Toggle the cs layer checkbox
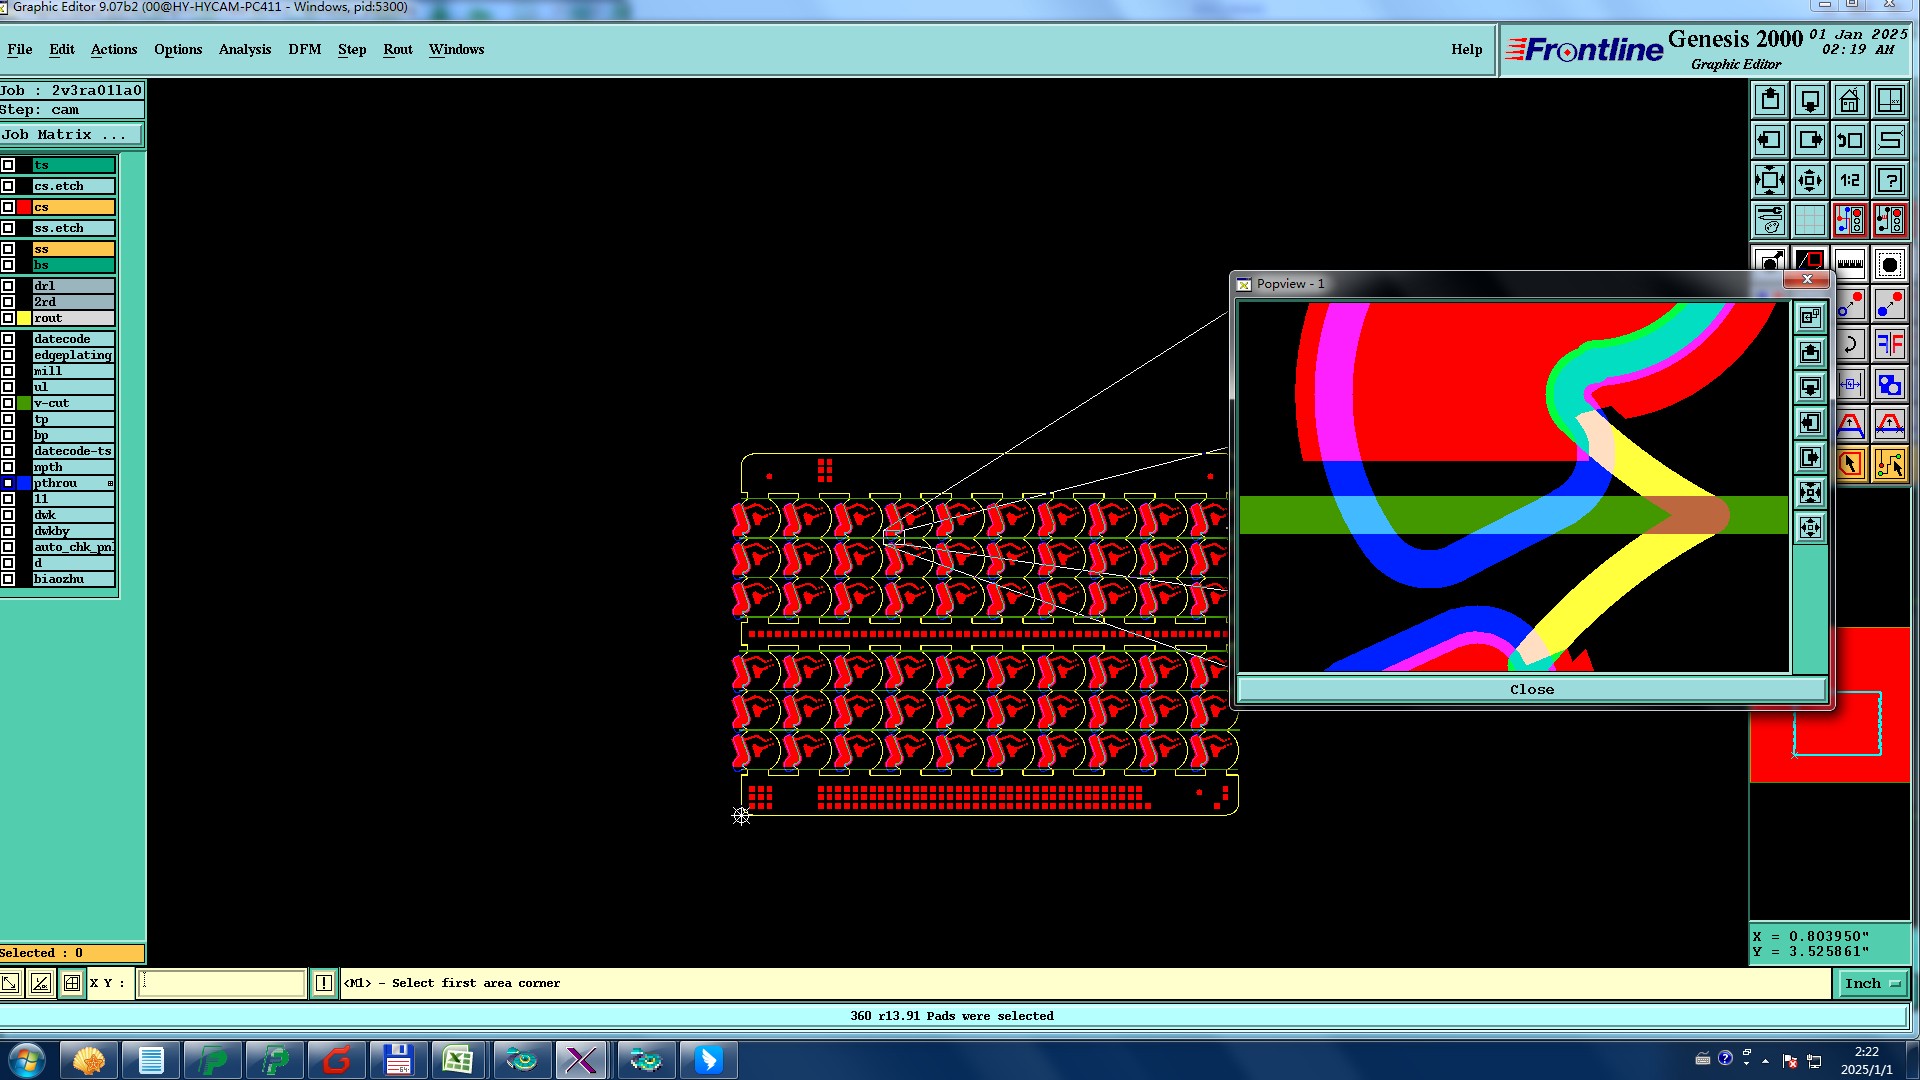The width and height of the screenshot is (1920, 1080). (x=8, y=207)
